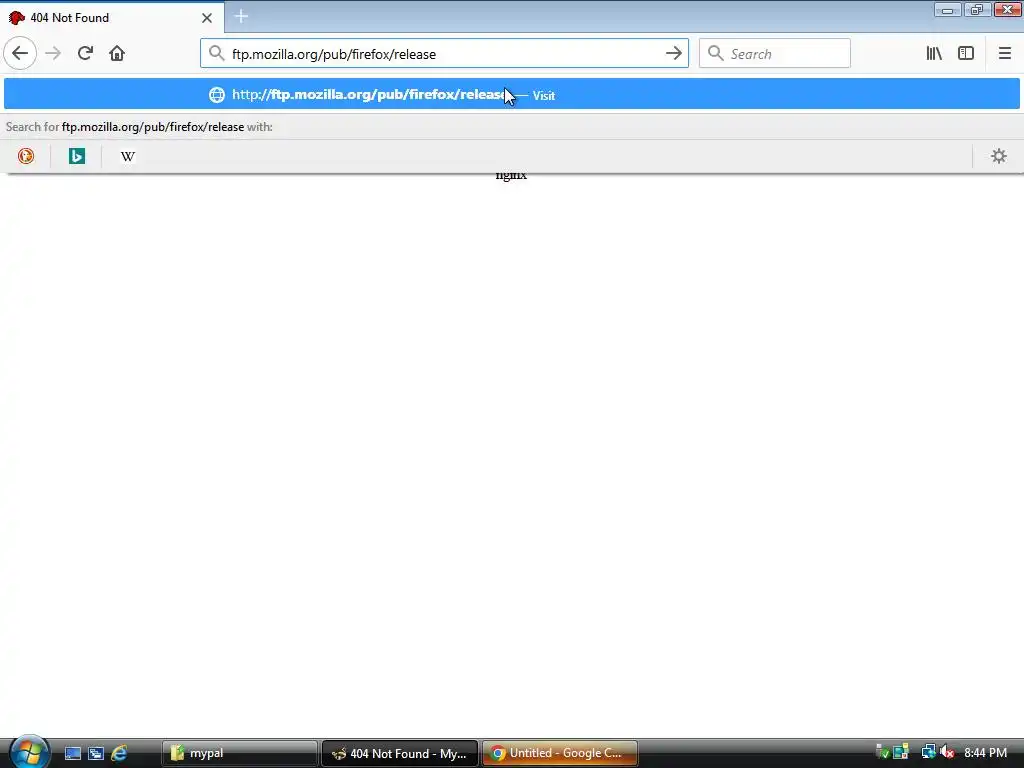Viewport: 1024px width, 768px height.
Task: Focus the ftp.mozilla.org address field
Action: point(444,54)
